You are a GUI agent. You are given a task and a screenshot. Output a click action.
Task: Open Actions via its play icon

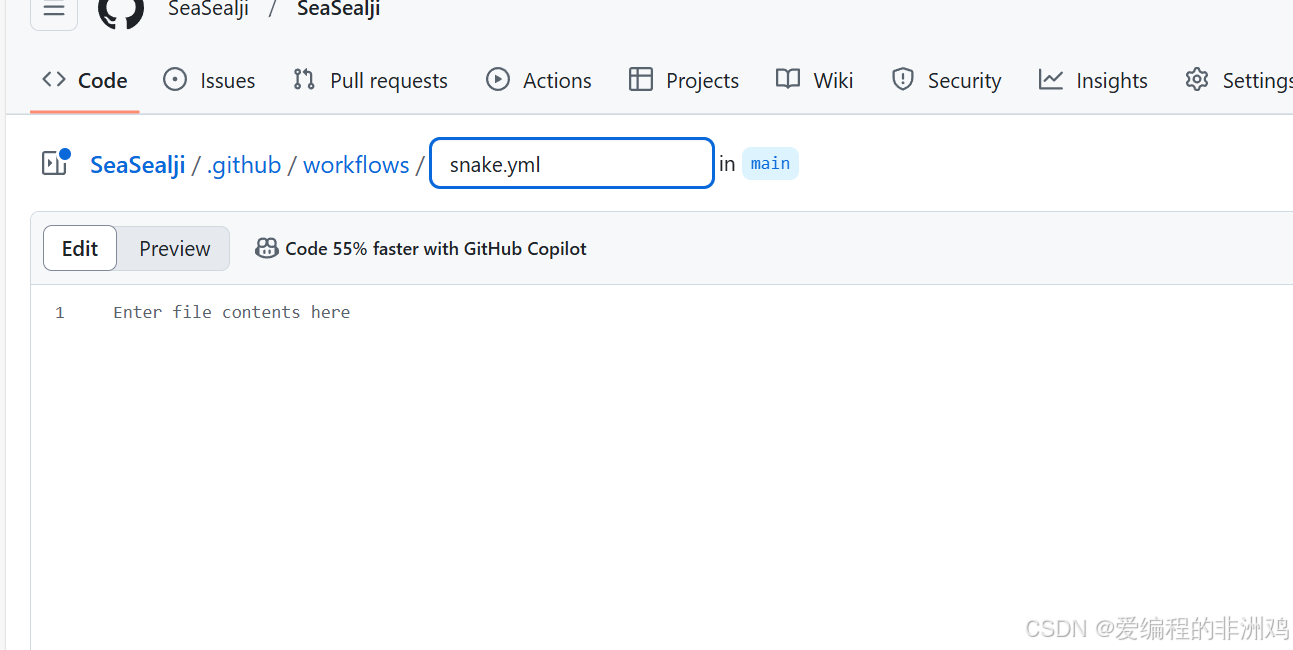[x=497, y=79]
